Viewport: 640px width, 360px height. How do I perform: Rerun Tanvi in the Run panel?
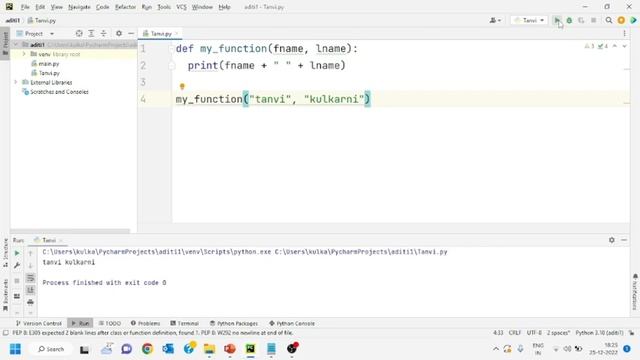[17, 253]
